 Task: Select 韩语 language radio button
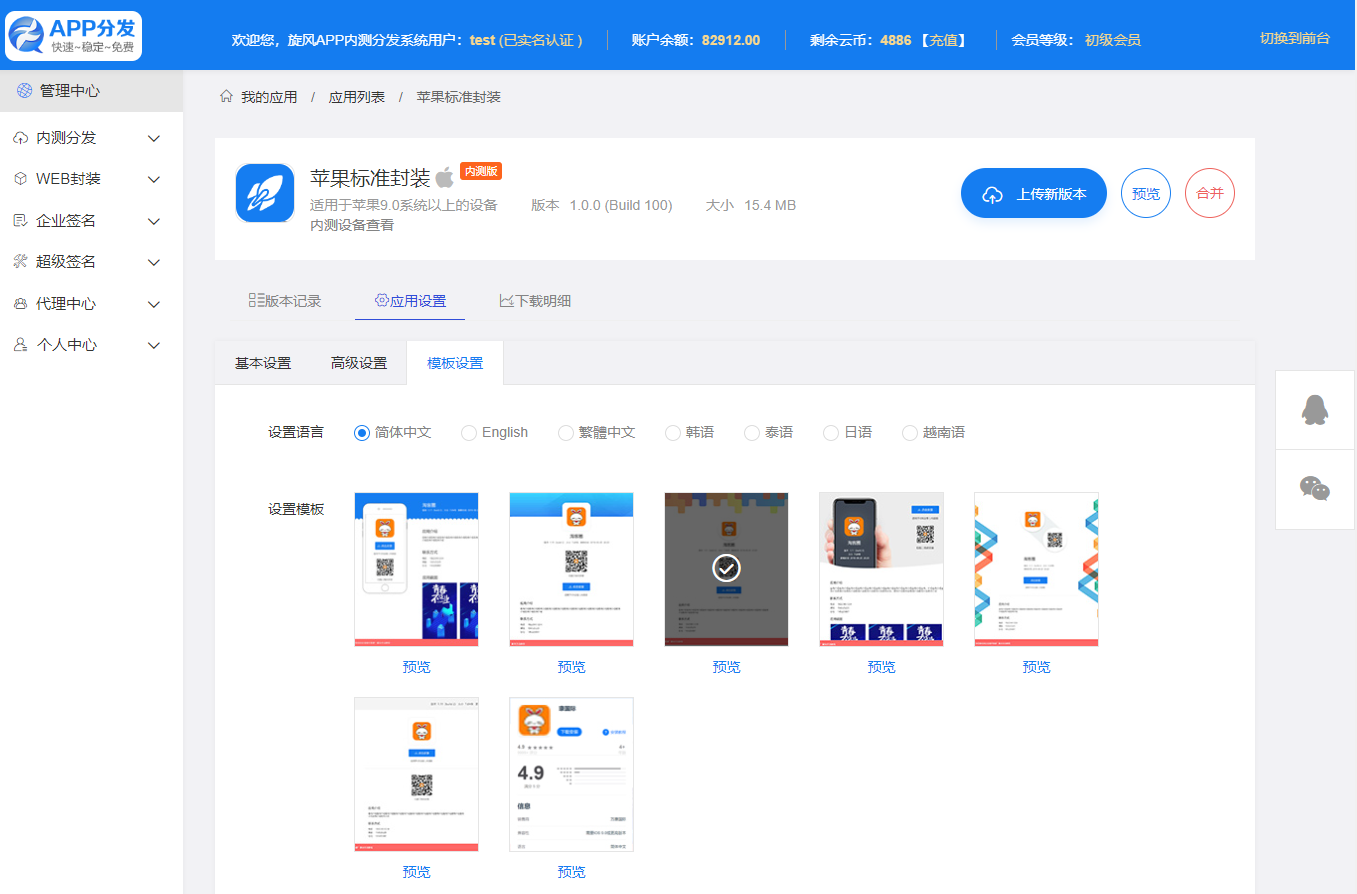(x=673, y=433)
